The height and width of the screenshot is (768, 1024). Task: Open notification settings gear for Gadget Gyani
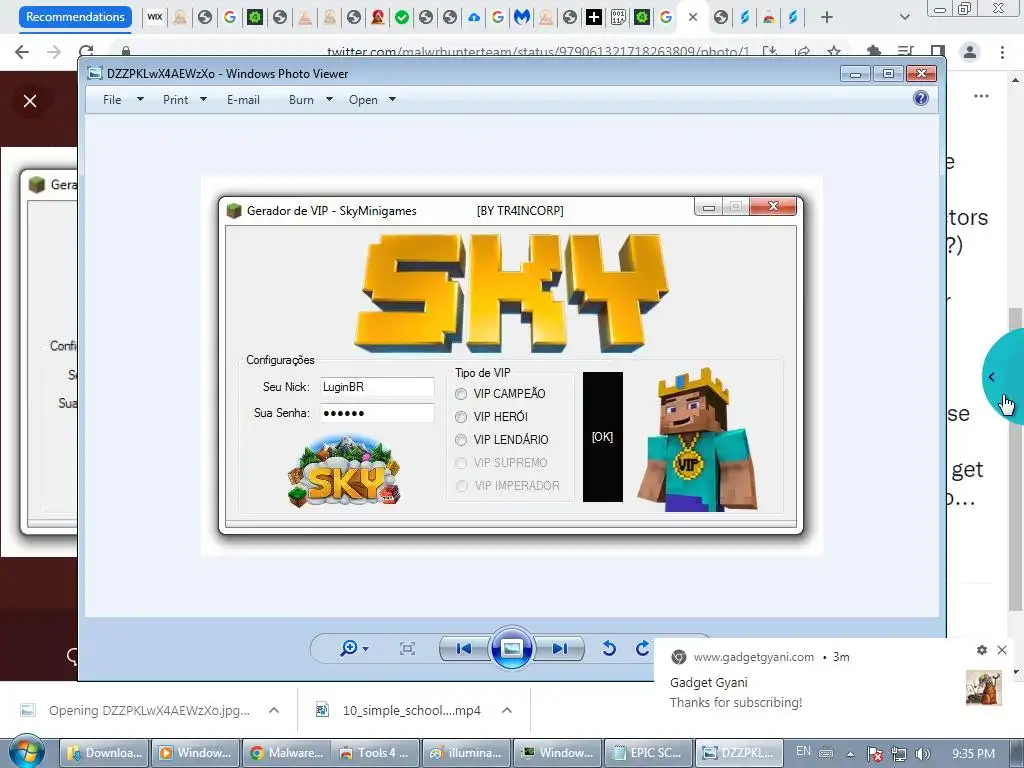click(x=982, y=650)
